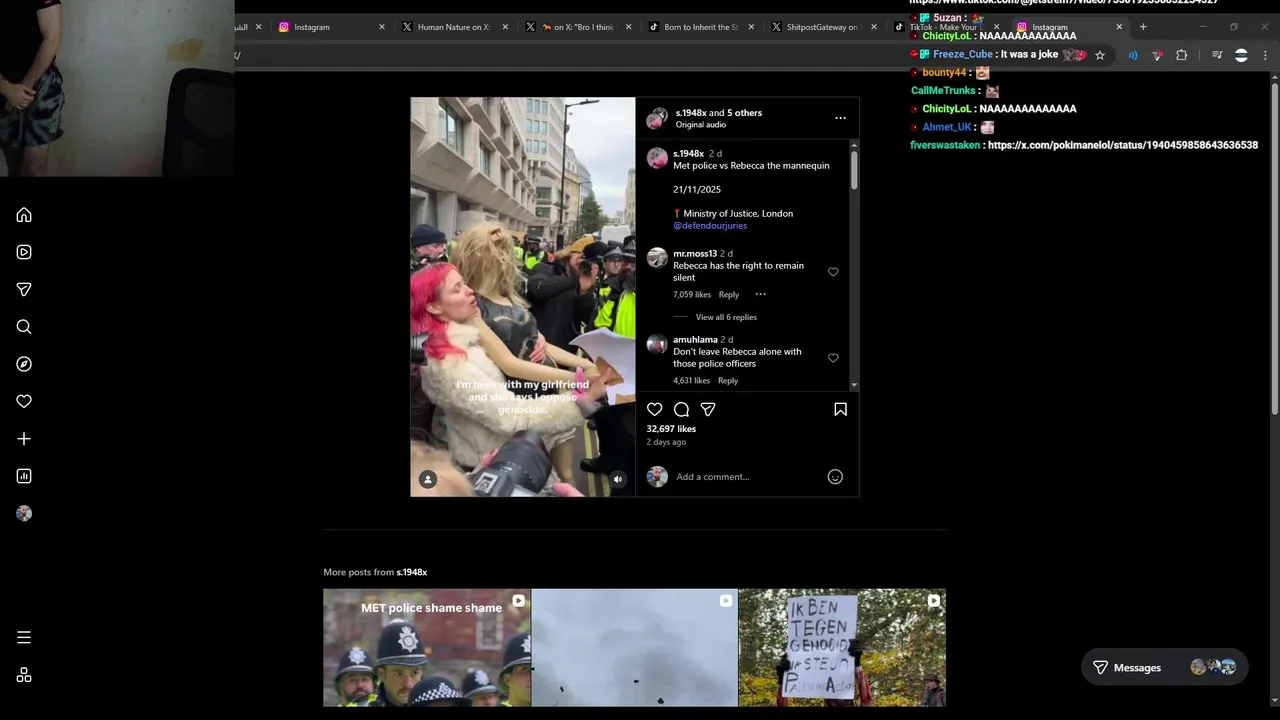Expand View all 6 replies
The width and height of the screenshot is (1280, 720).
[x=726, y=317]
